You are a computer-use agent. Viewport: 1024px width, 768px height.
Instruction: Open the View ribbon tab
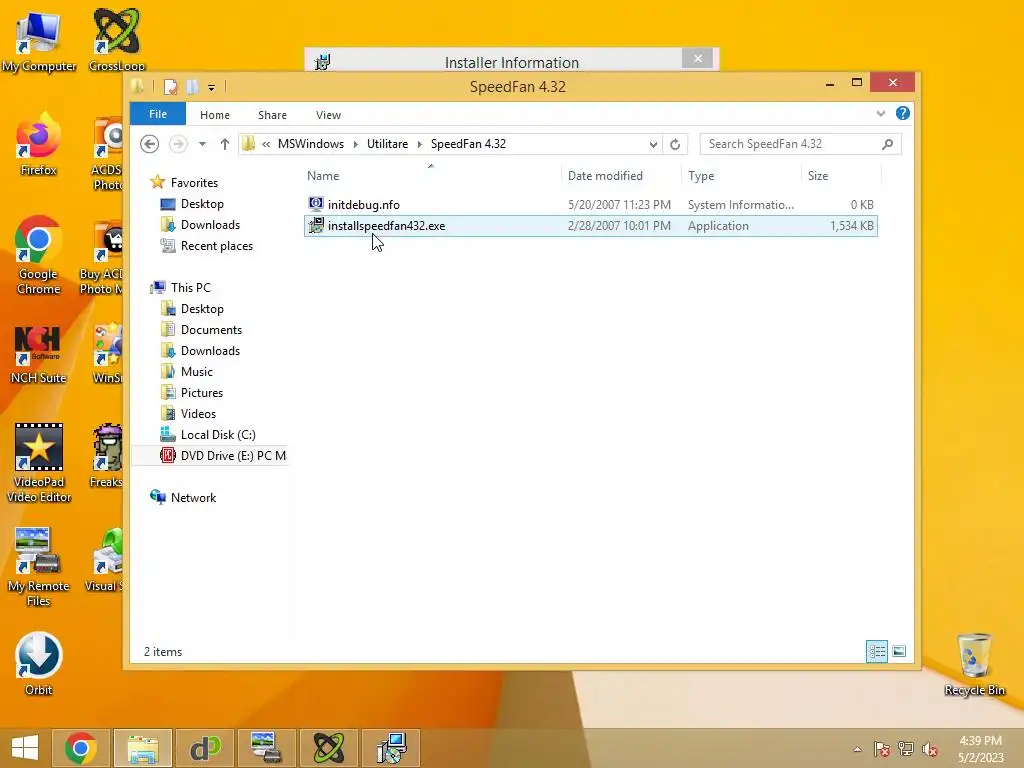click(x=328, y=115)
